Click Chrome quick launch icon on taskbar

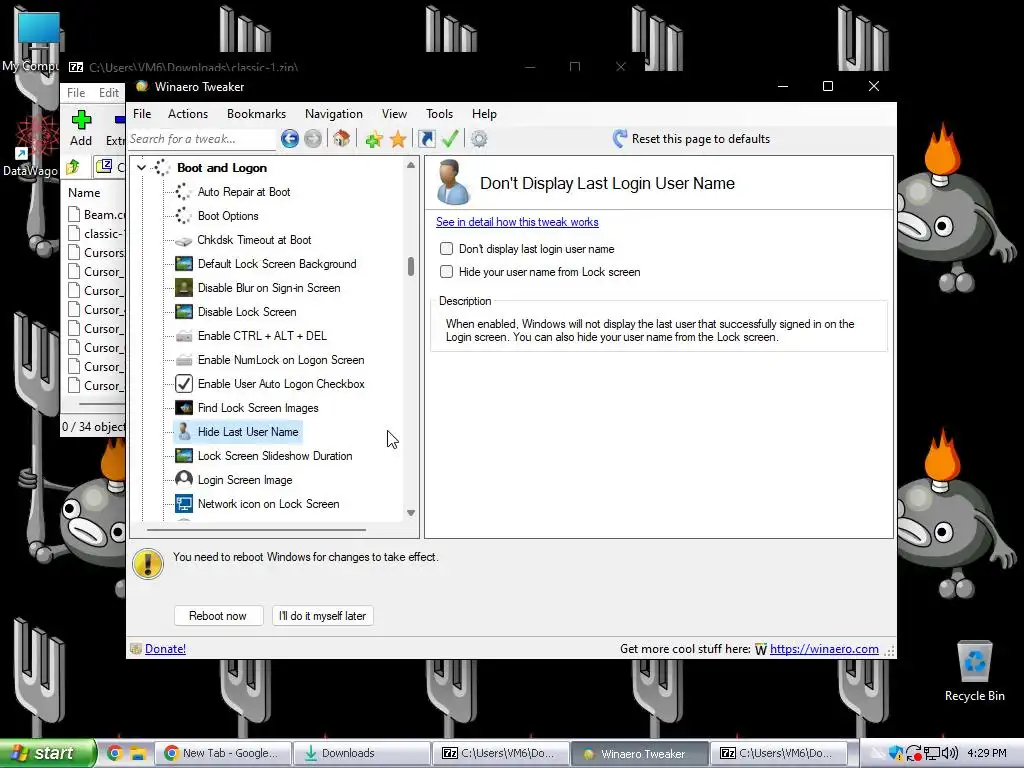tap(114, 753)
